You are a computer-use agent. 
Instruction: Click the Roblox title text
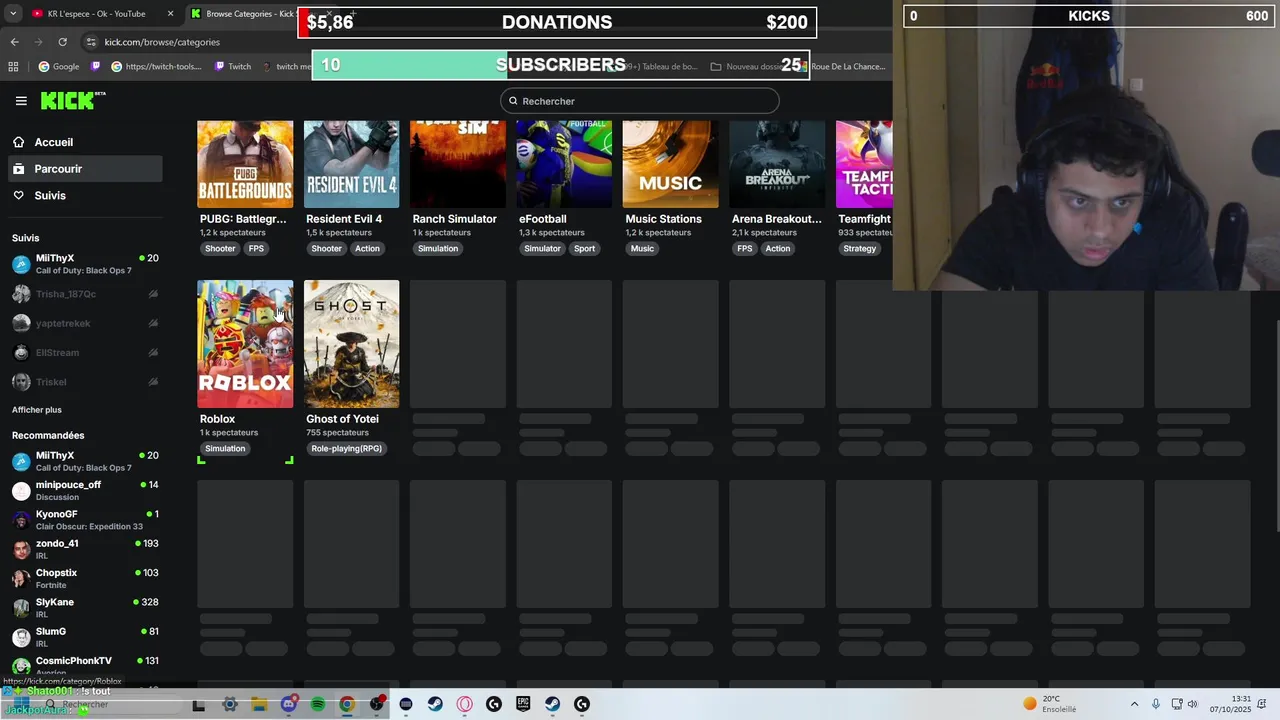[x=217, y=419]
